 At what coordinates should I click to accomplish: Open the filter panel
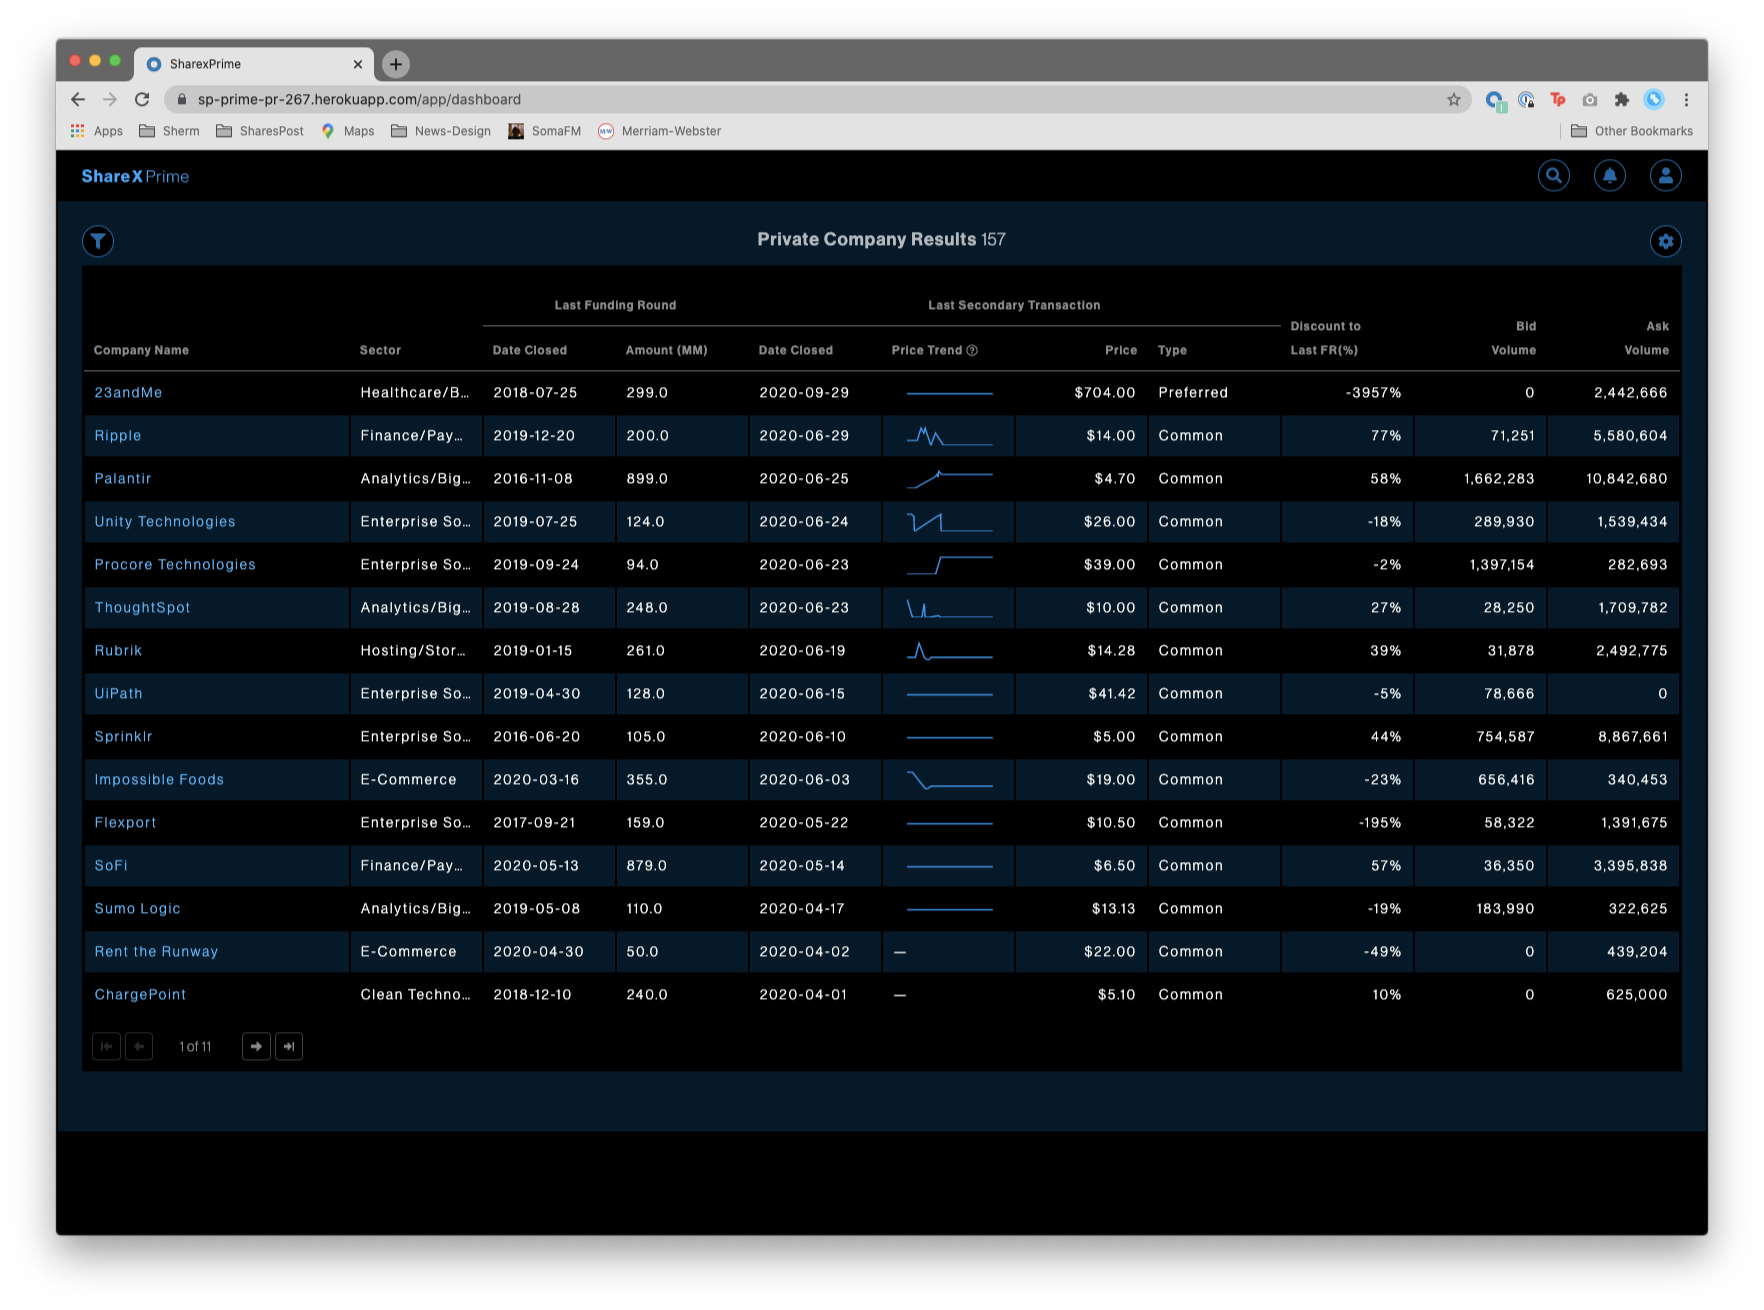coord(97,241)
